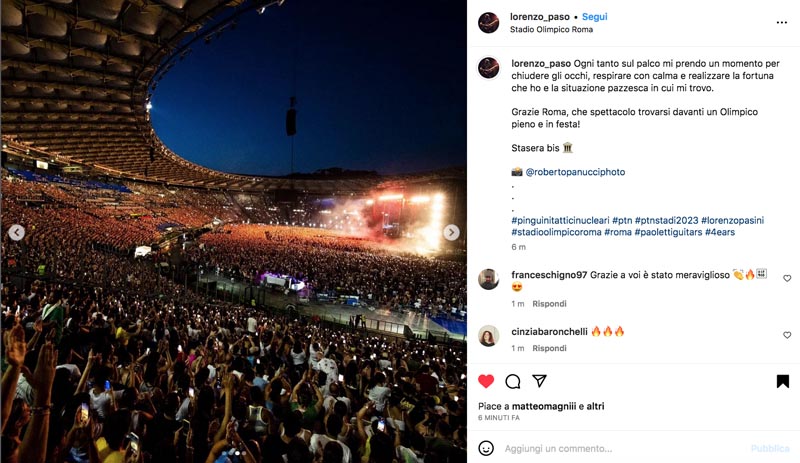800x463 pixels.
Task: Like cinziabaronchelli's fire emoji comment
Action: point(787,335)
